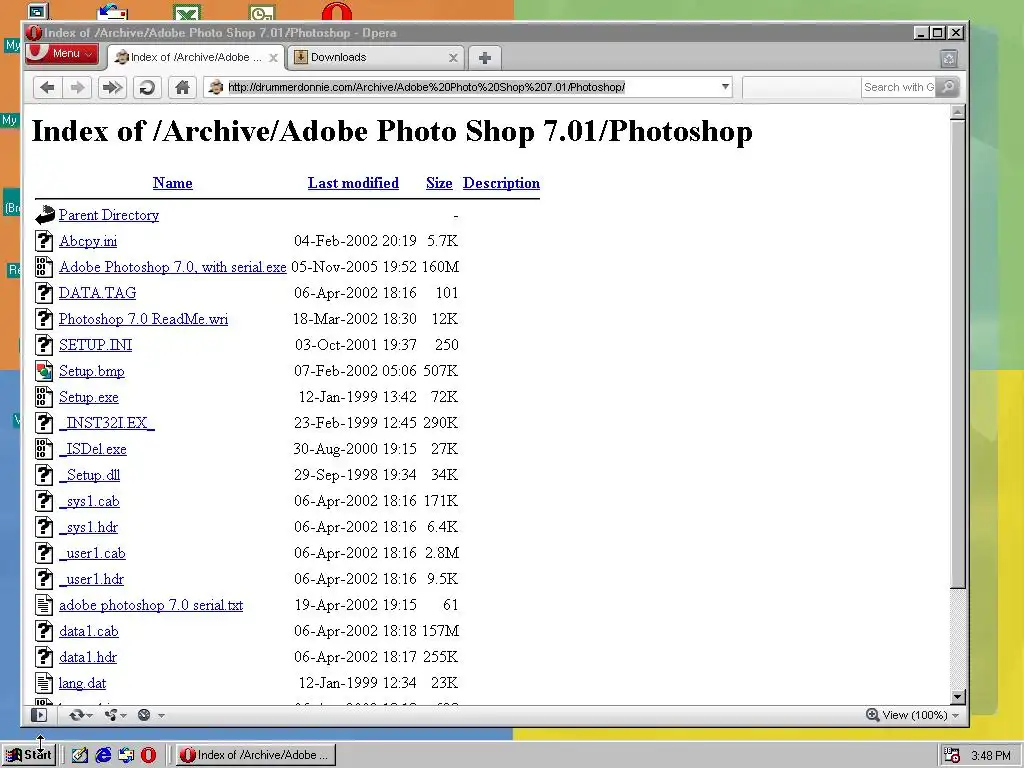Open the closed tabs trash icon
Image resolution: width=1024 pixels, height=768 pixels.
(949, 59)
